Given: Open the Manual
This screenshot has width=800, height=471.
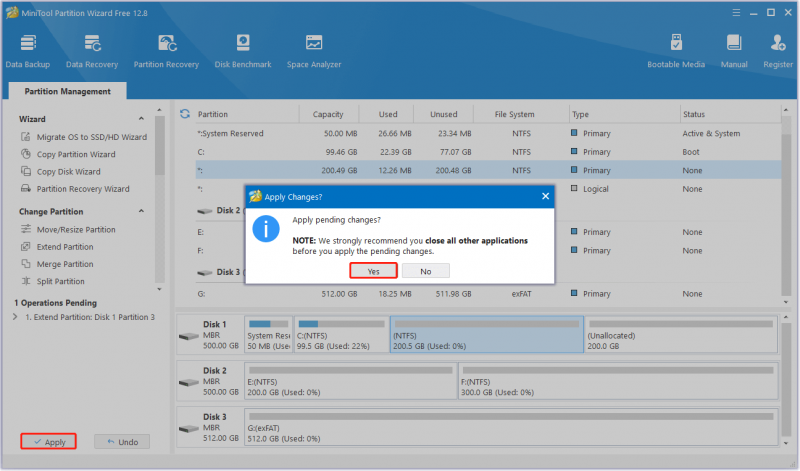Looking at the screenshot, I should pos(734,51).
